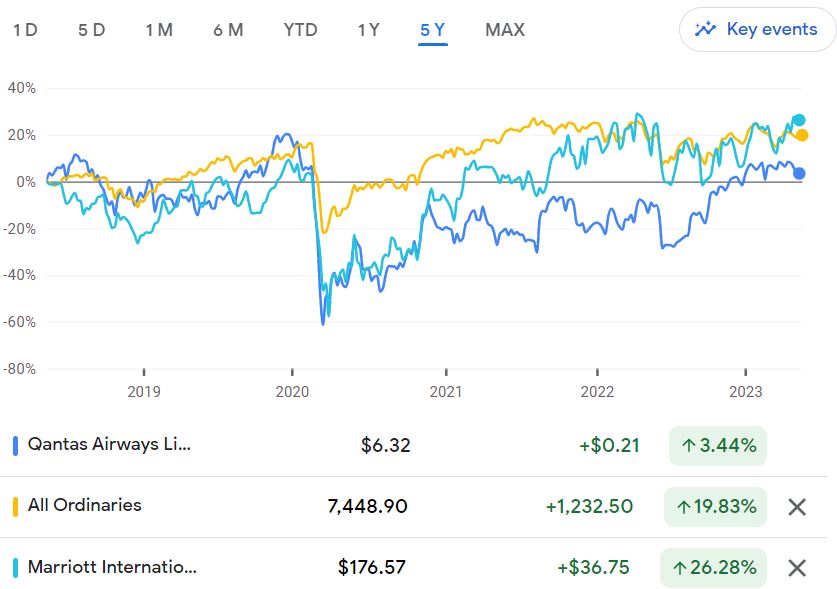Click the Marriott 26.28% gain badge
837x589 pixels.
coord(715,568)
